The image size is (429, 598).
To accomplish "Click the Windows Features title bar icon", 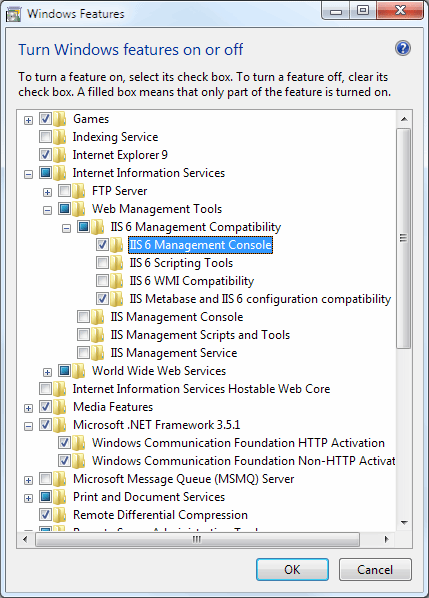I will [13, 14].
